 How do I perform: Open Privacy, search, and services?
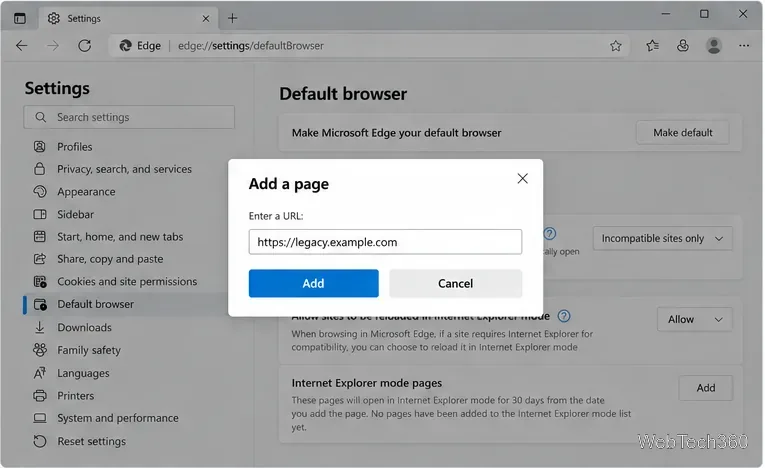125,169
